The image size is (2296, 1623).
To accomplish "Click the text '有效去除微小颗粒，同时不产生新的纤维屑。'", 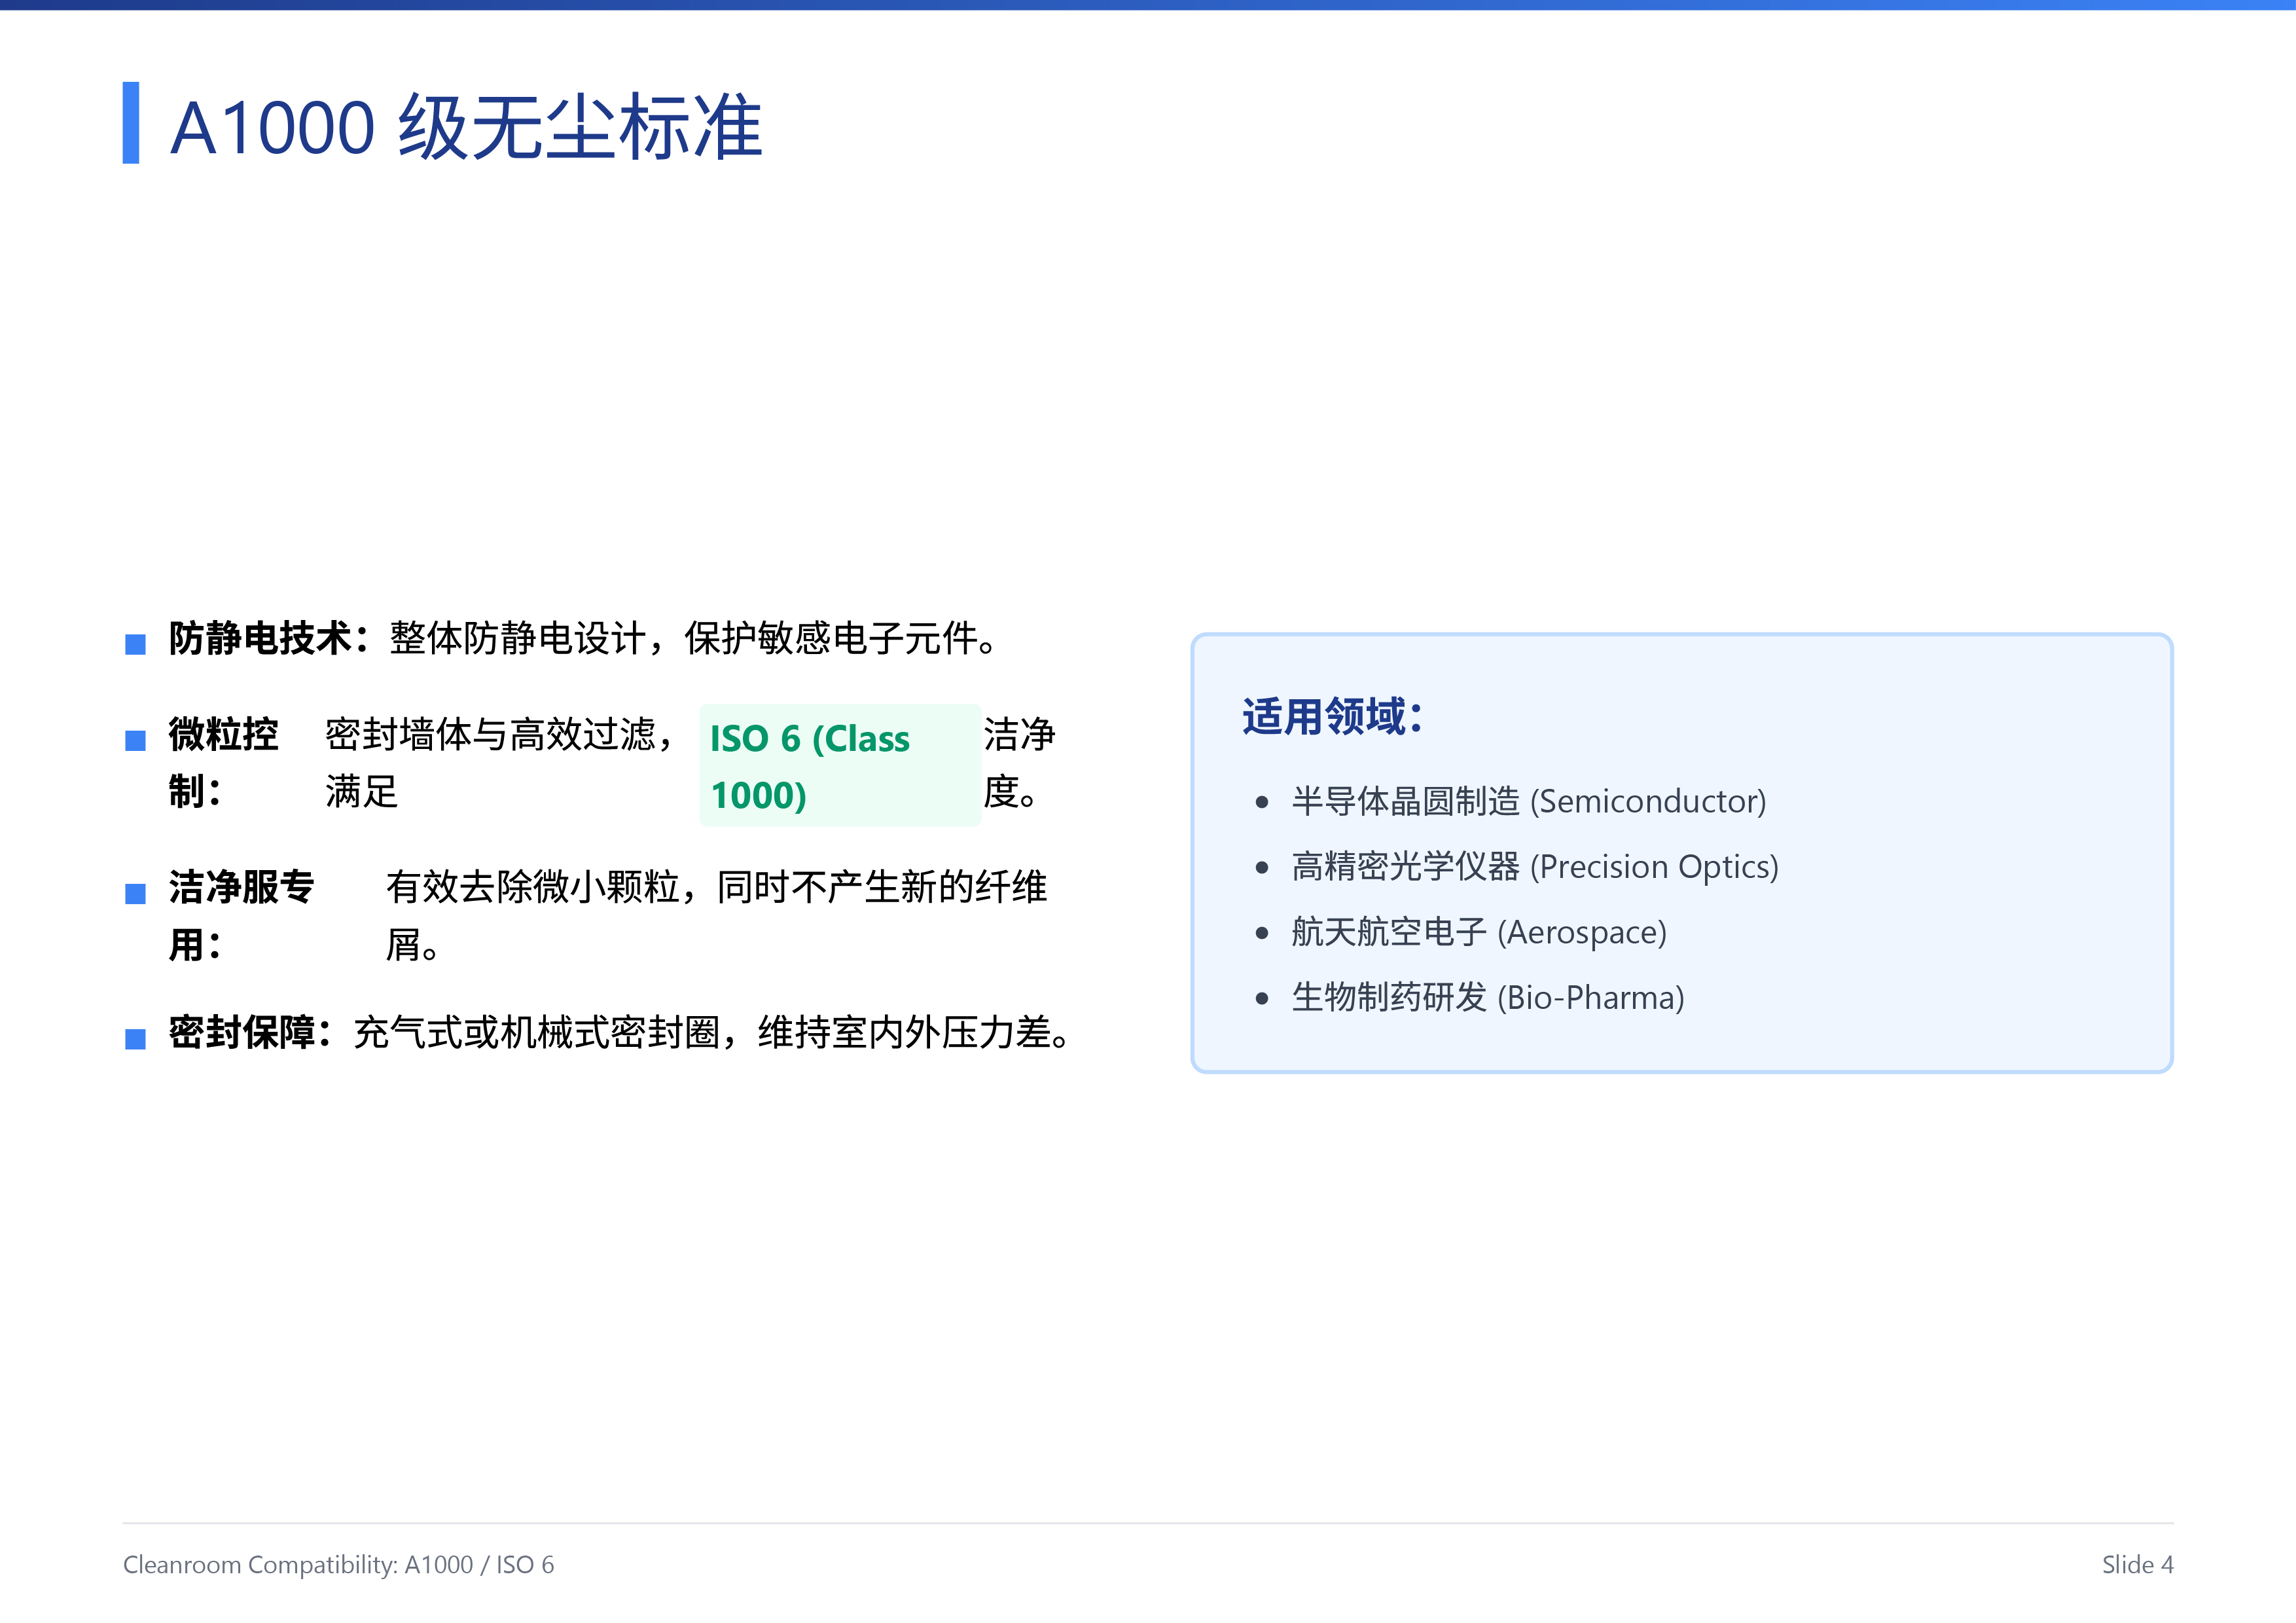I will pyautogui.click(x=716, y=916).
